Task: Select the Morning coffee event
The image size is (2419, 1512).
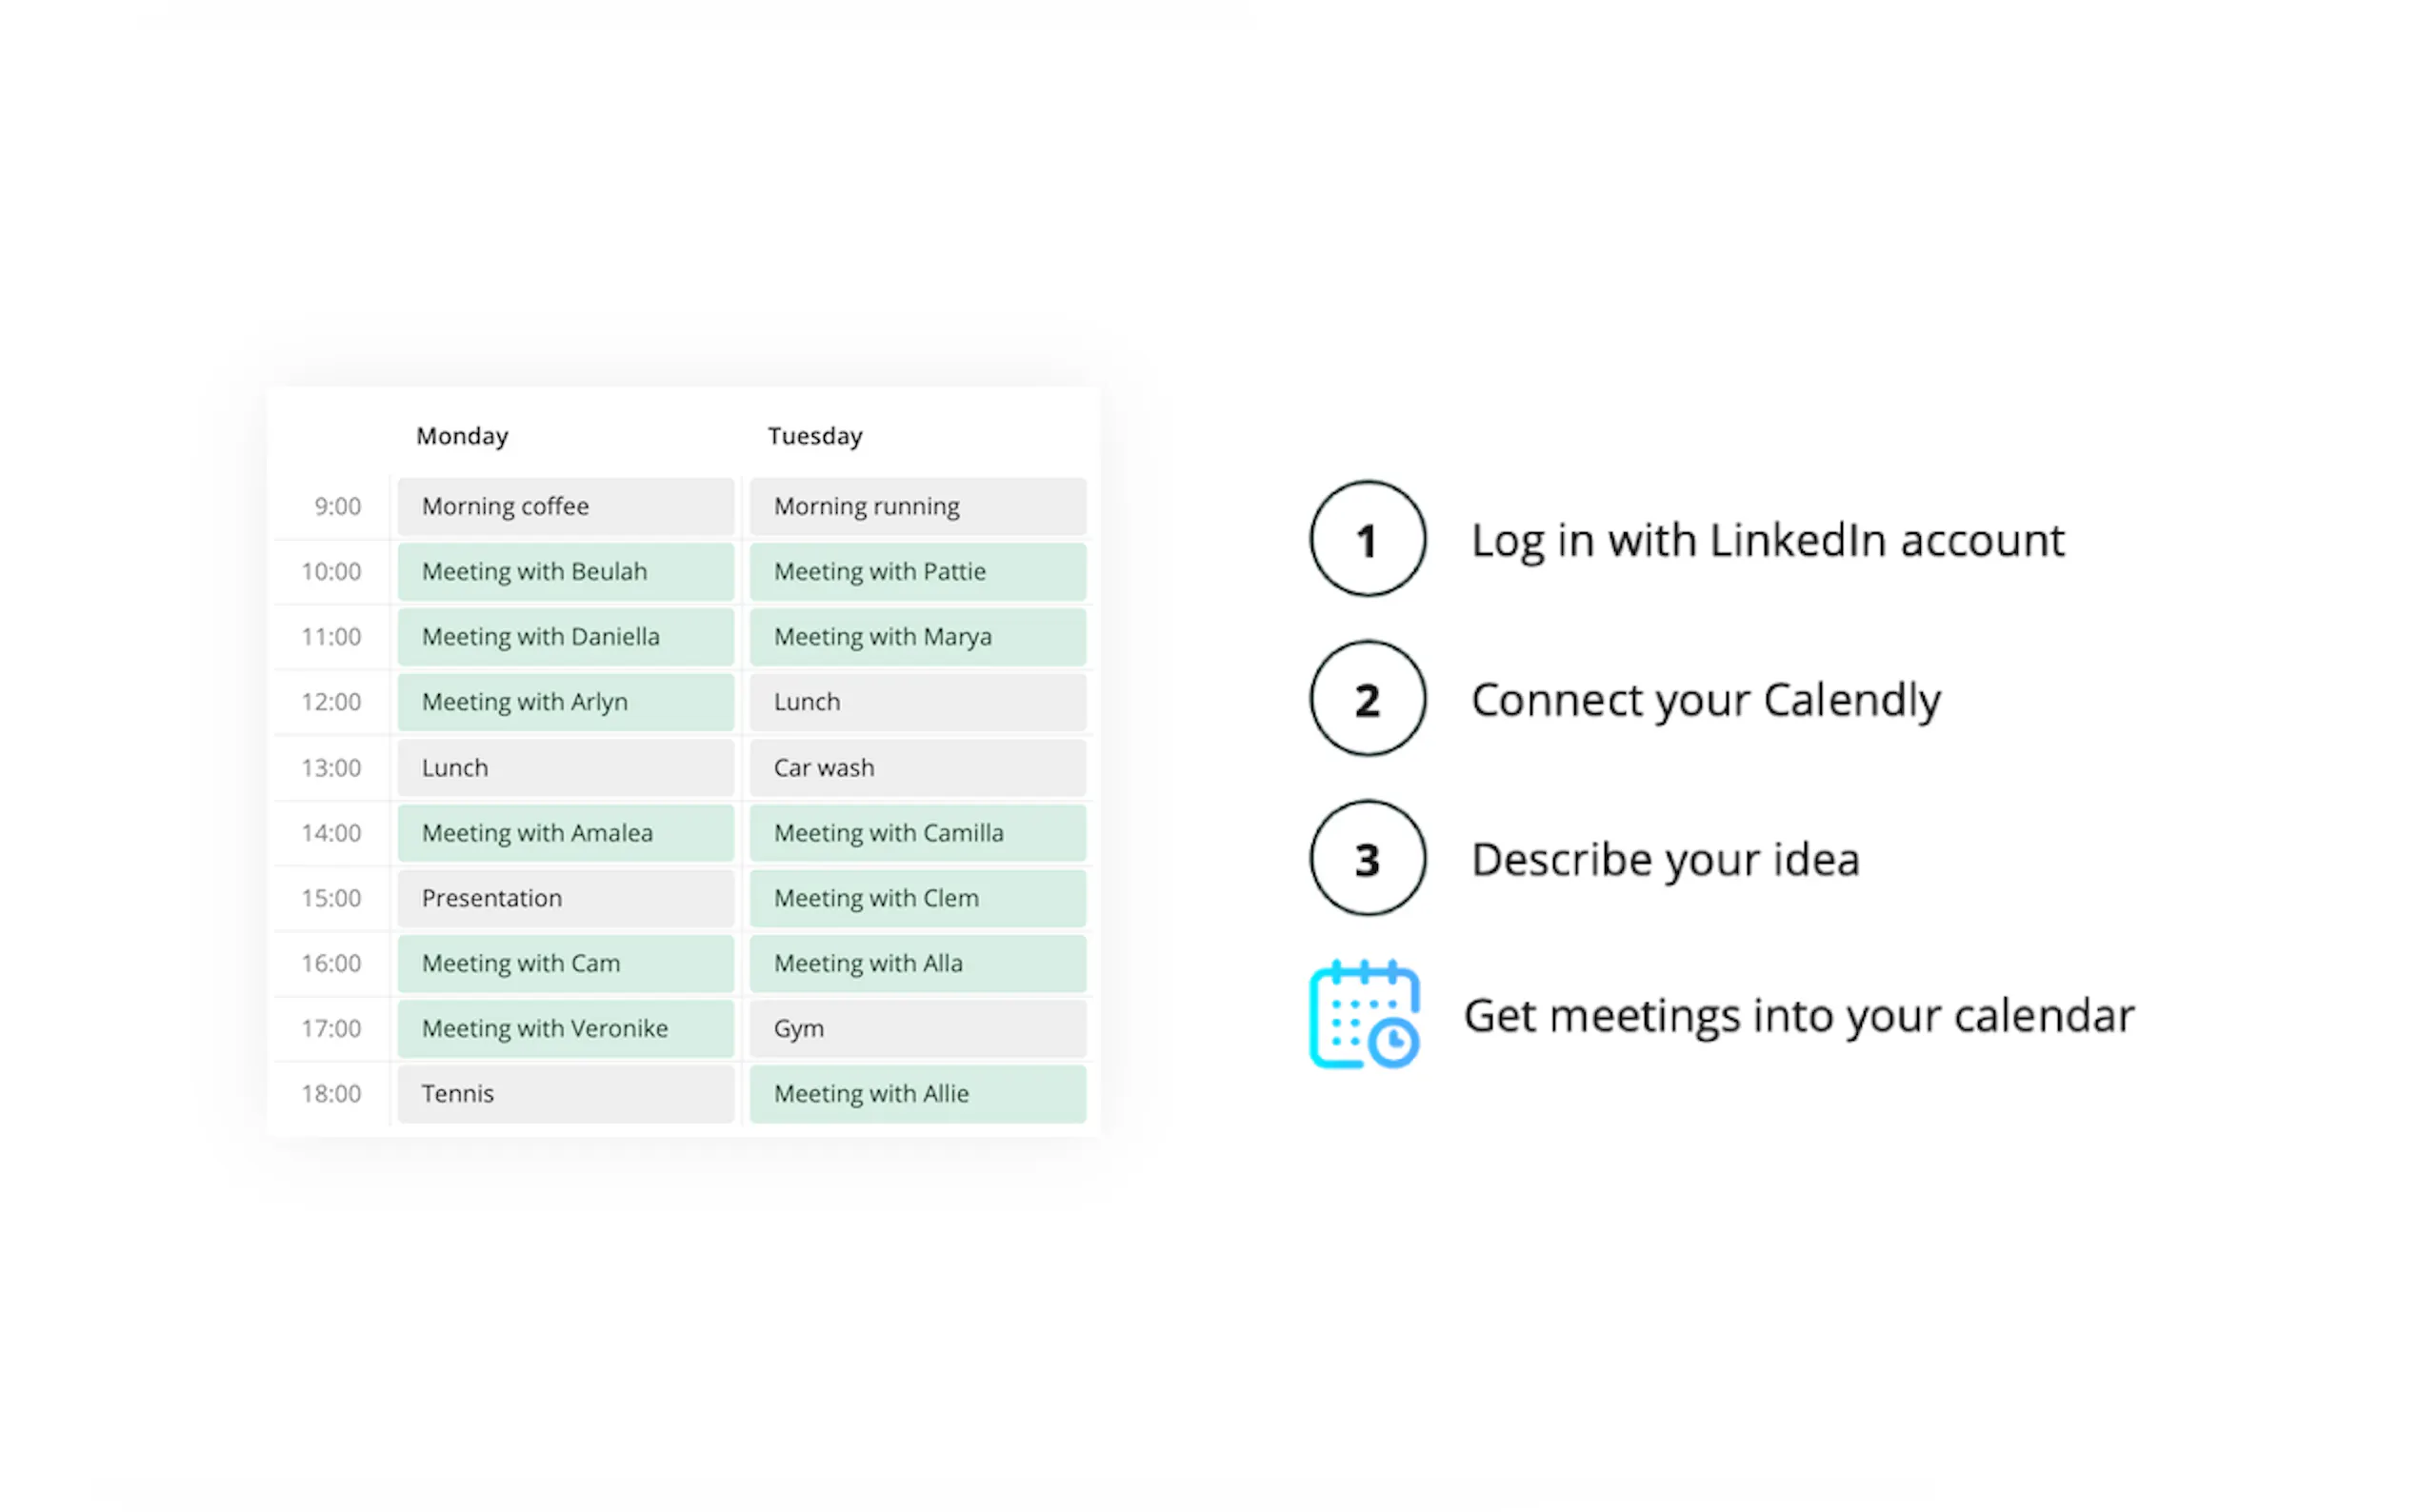Action: tap(565, 507)
